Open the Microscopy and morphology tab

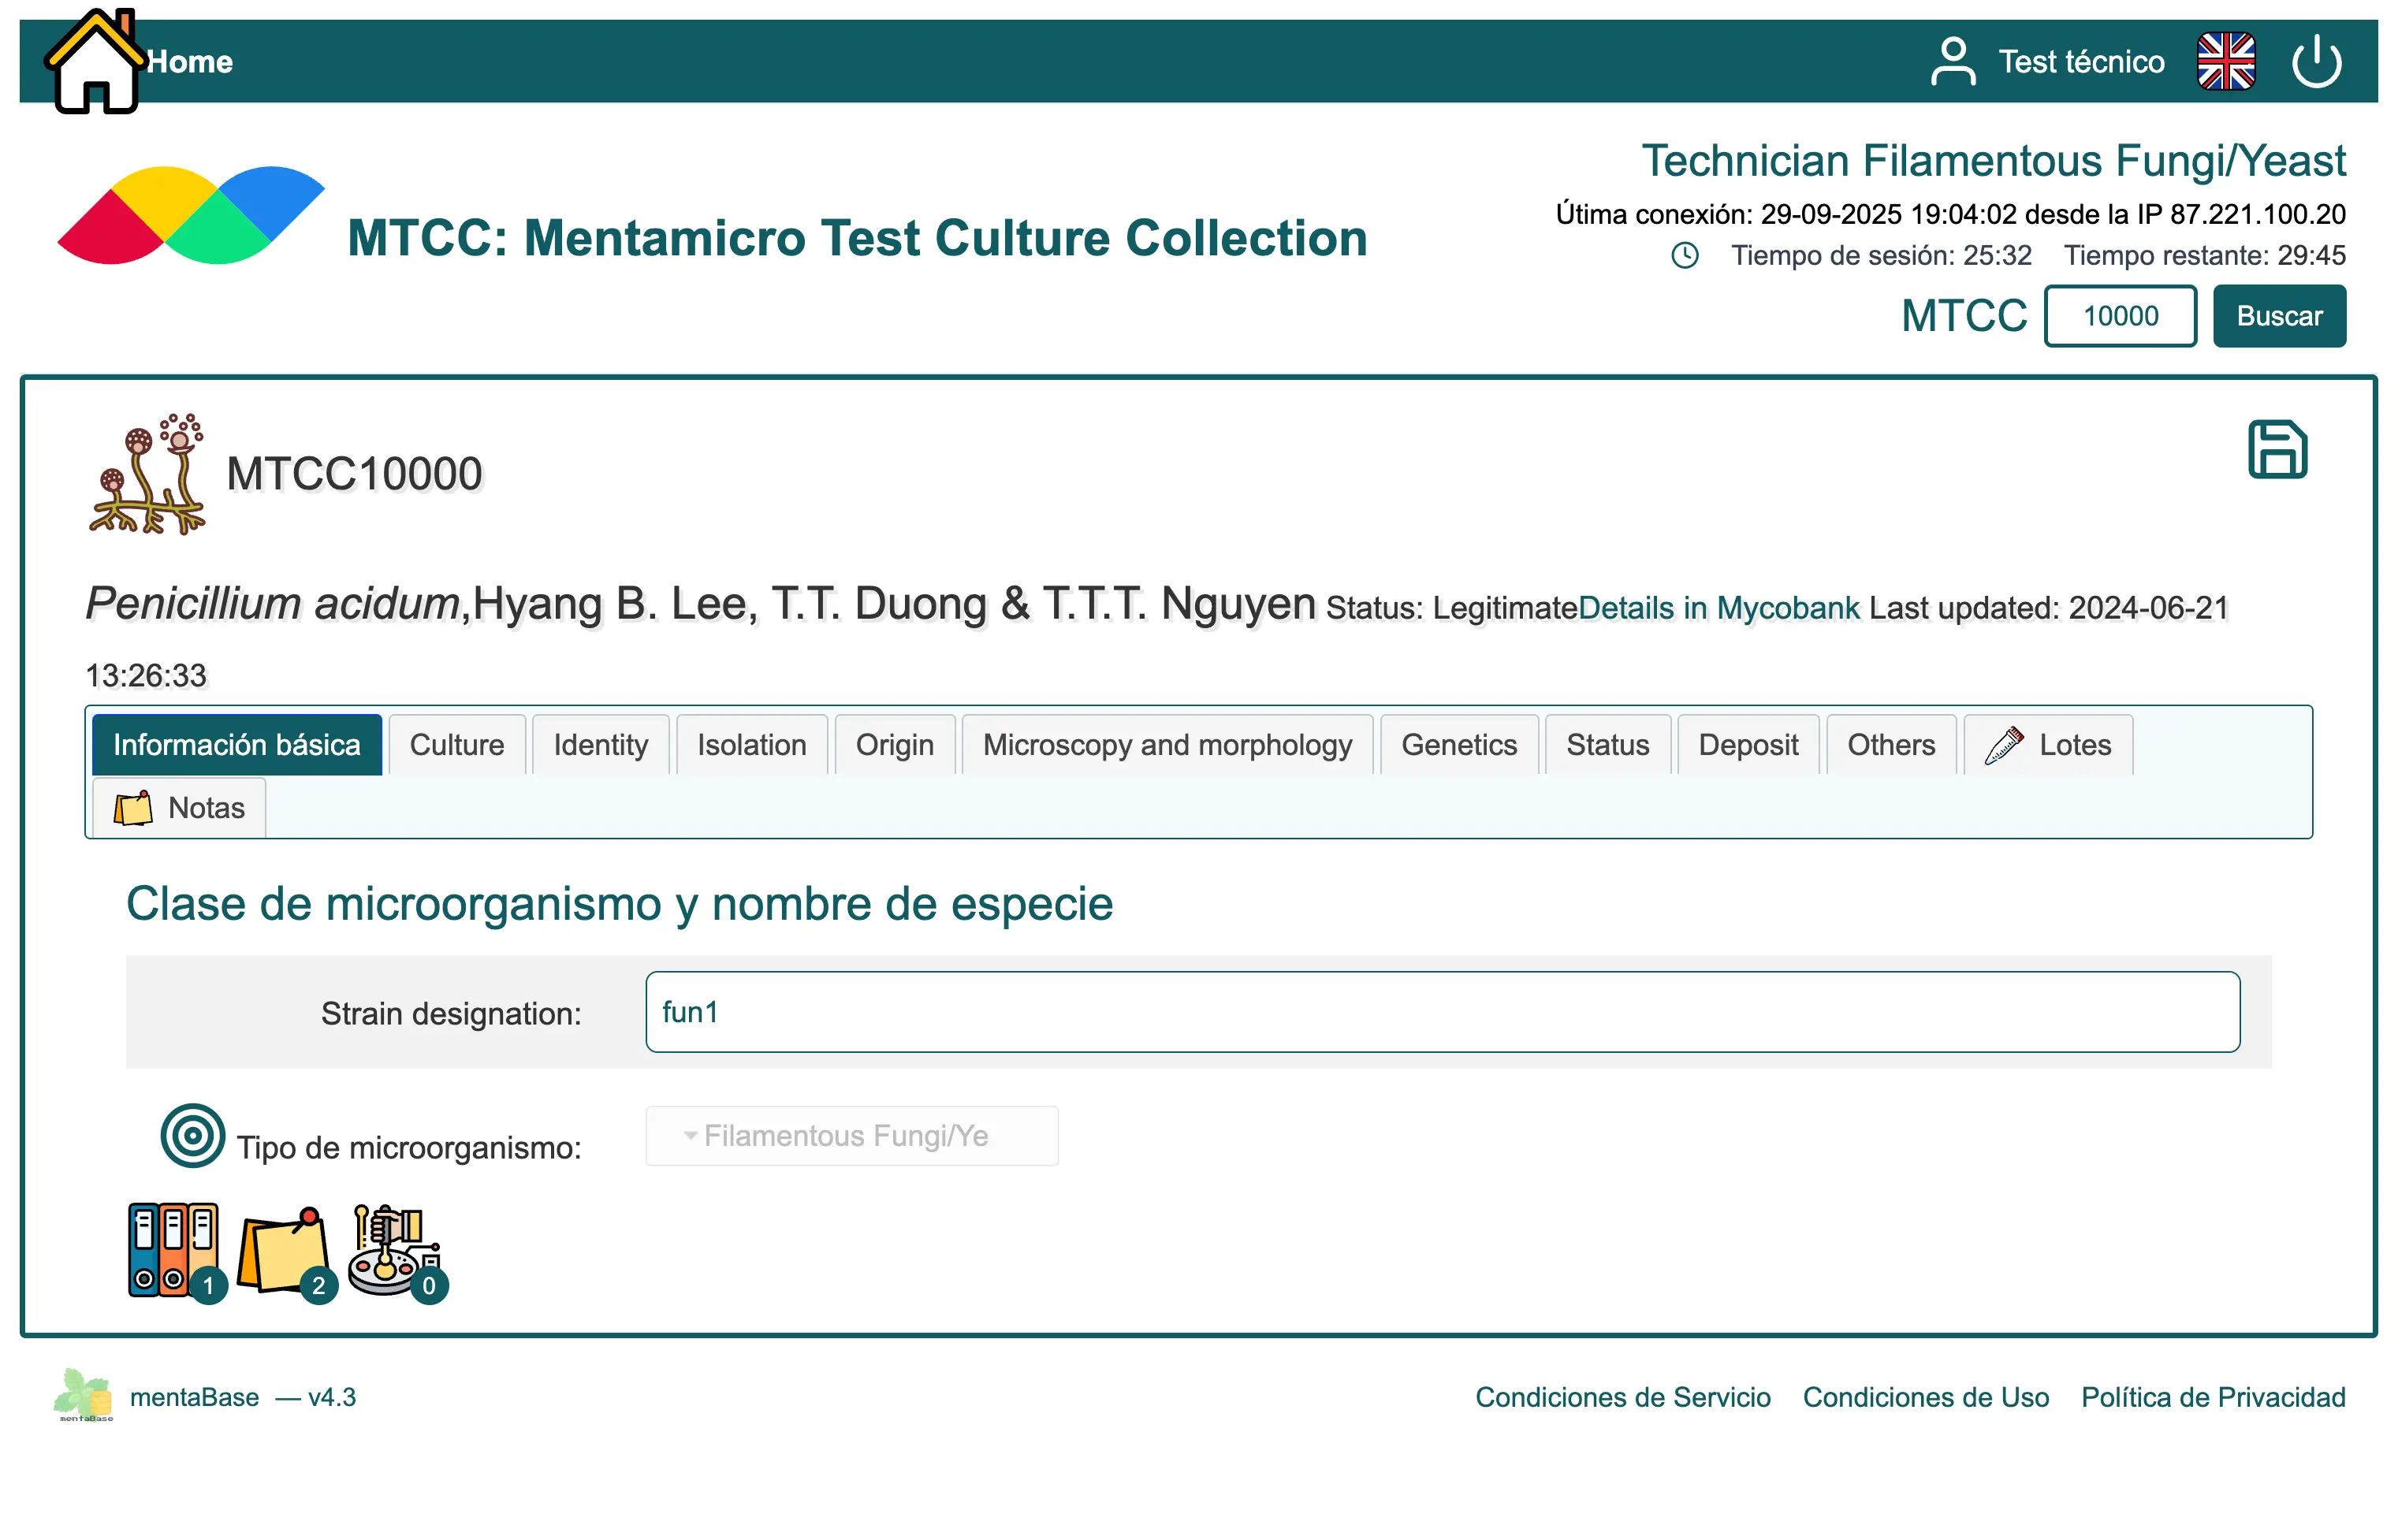(x=1166, y=745)
